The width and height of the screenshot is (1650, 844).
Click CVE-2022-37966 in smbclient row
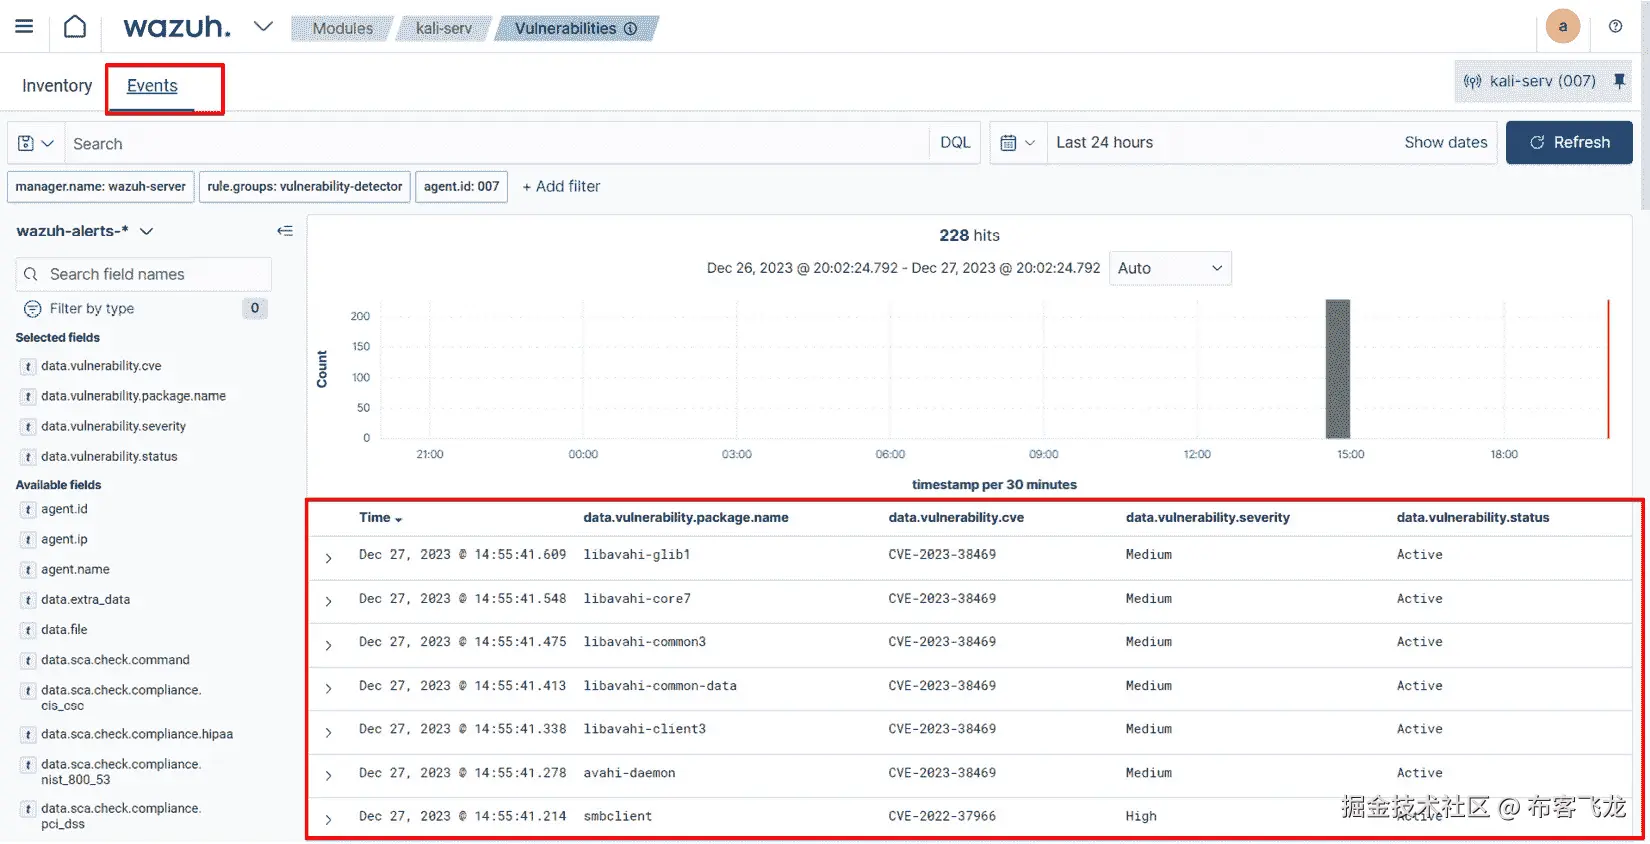click(942, 816)
